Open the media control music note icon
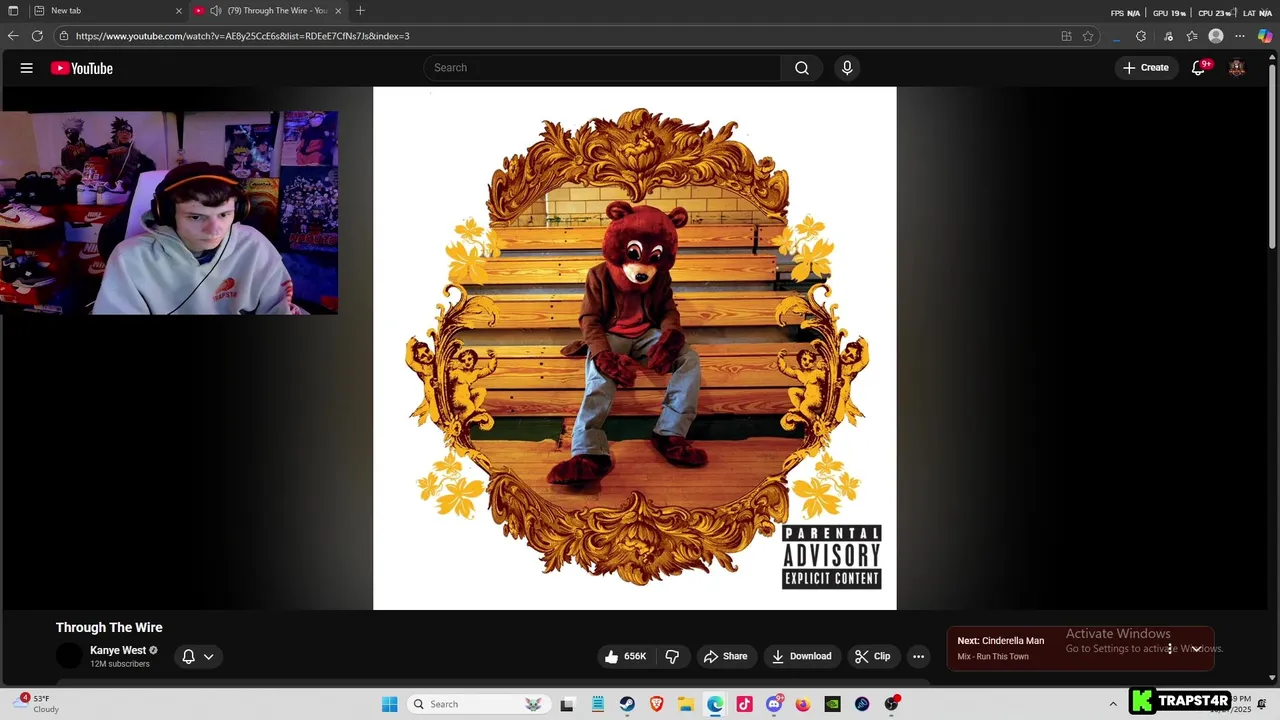1280x720 pixels. 1168,36
